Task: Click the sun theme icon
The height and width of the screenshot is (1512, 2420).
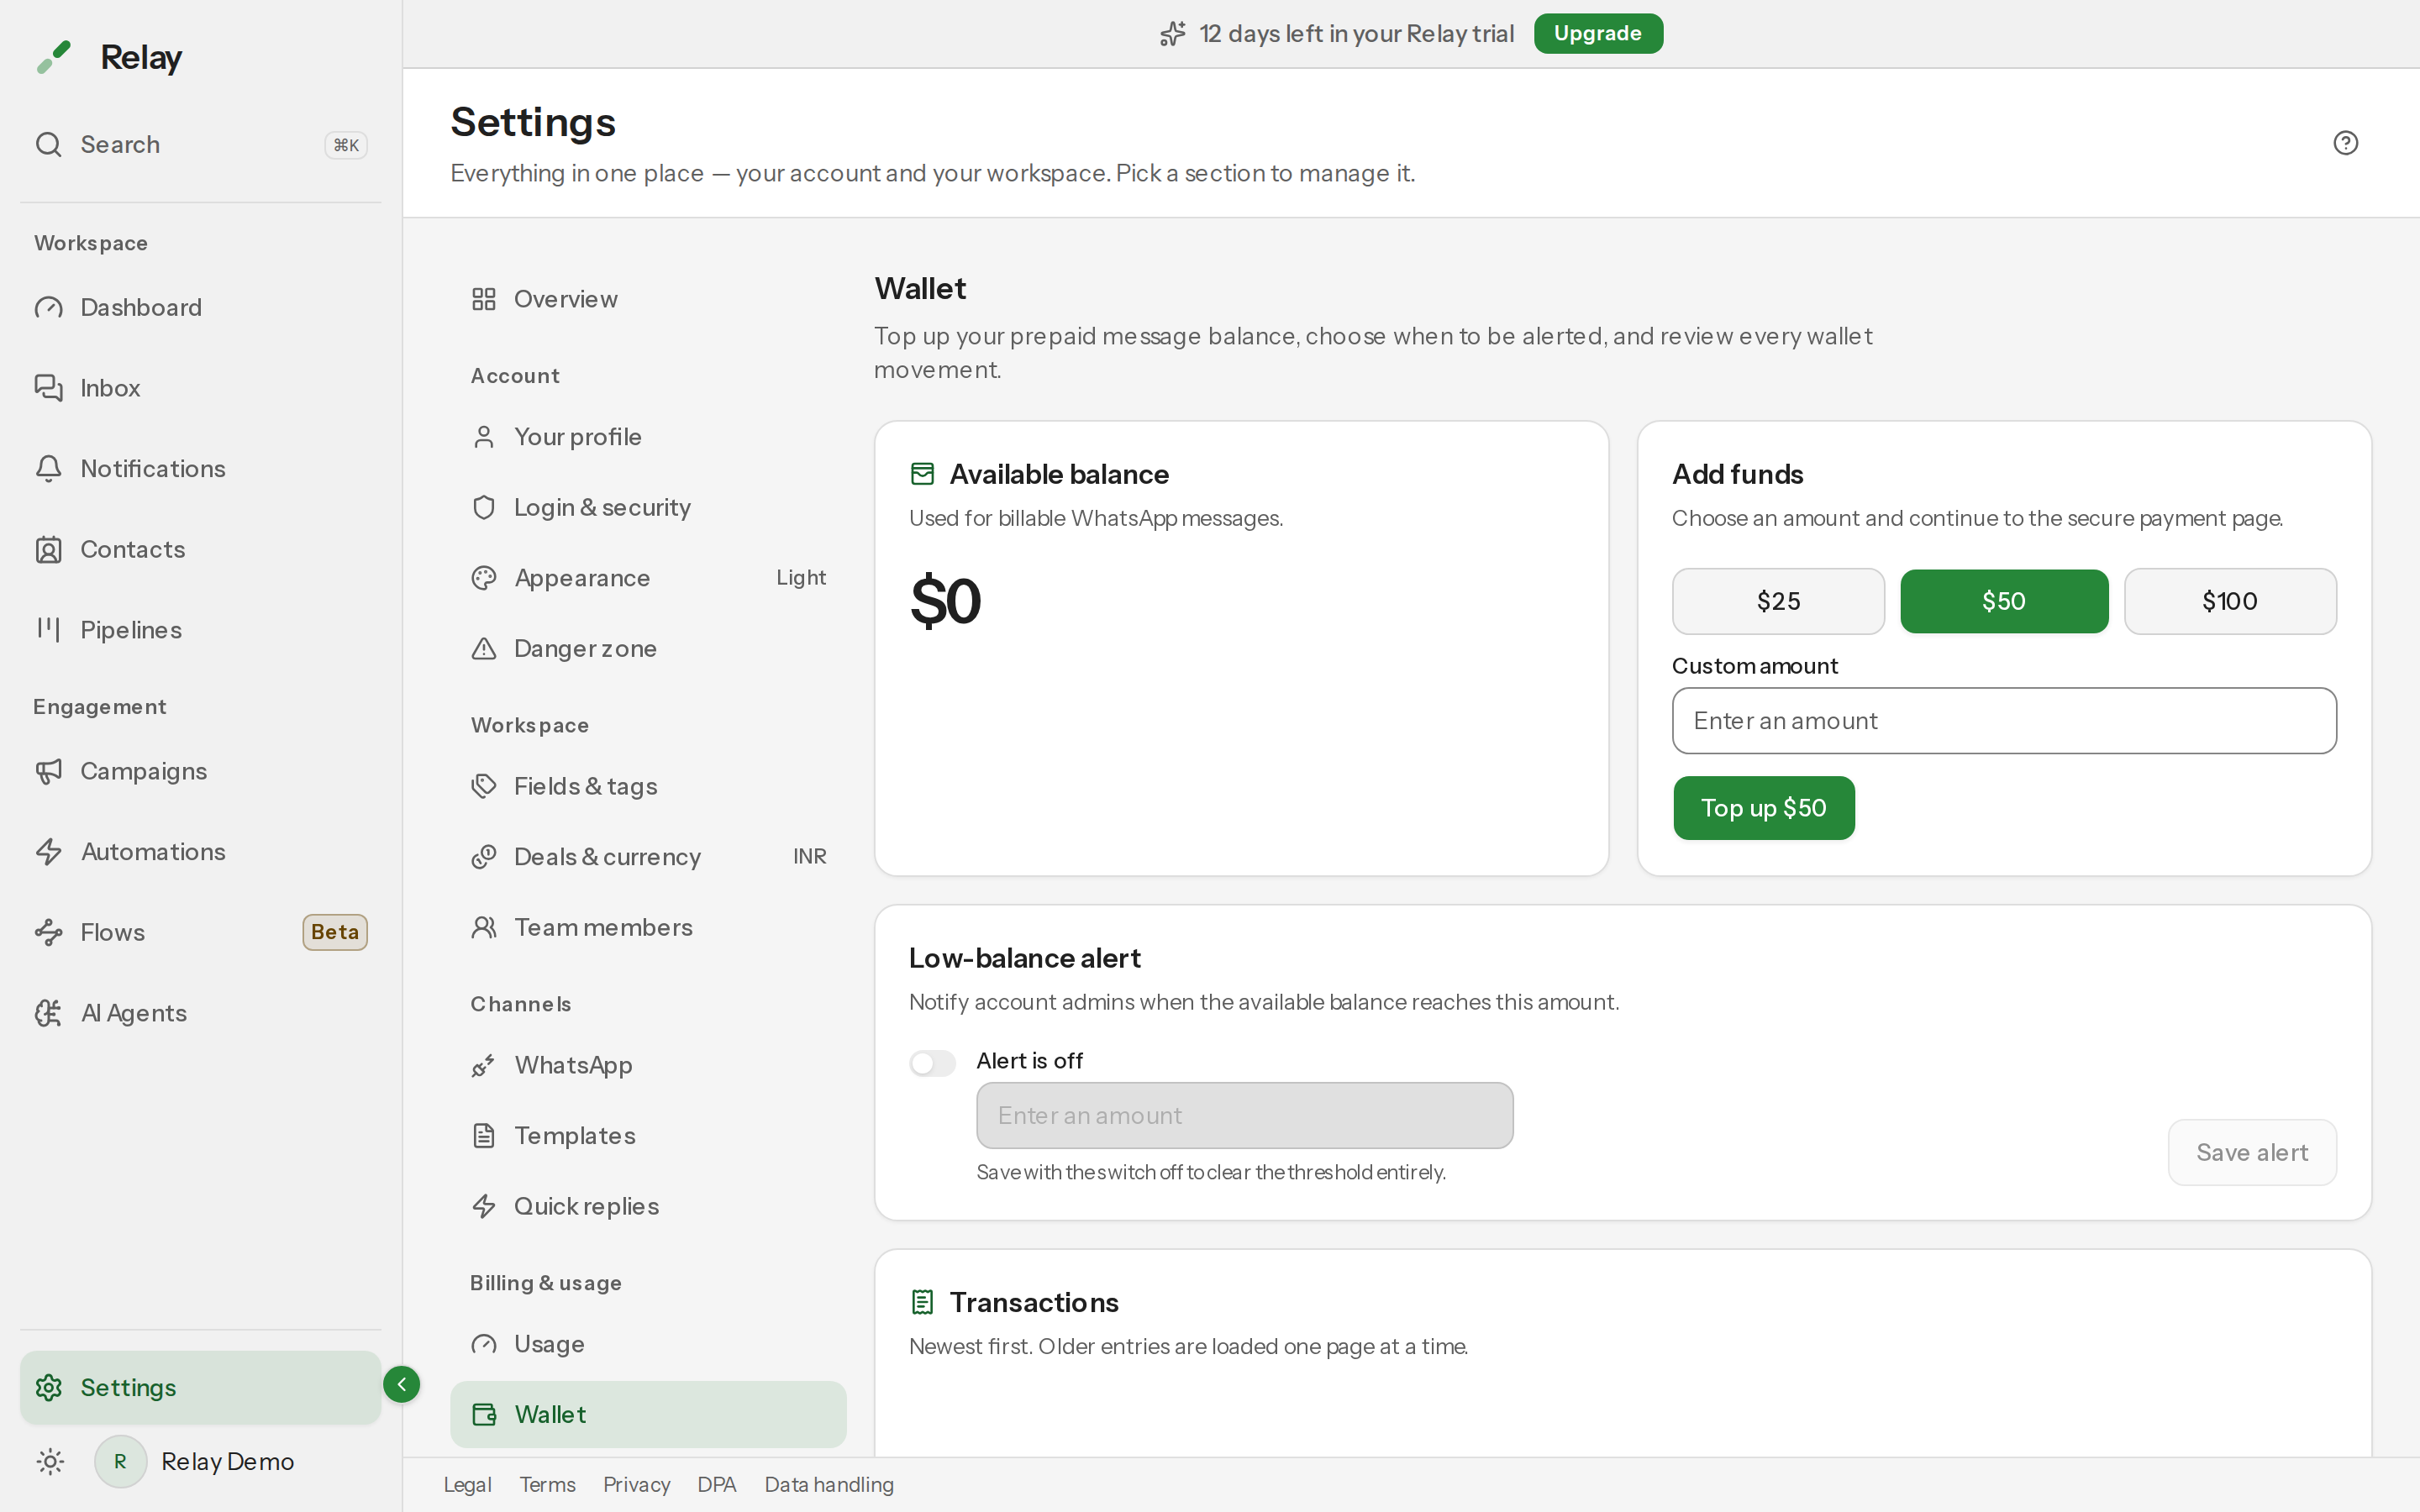Action: [x=50, y=1461]
